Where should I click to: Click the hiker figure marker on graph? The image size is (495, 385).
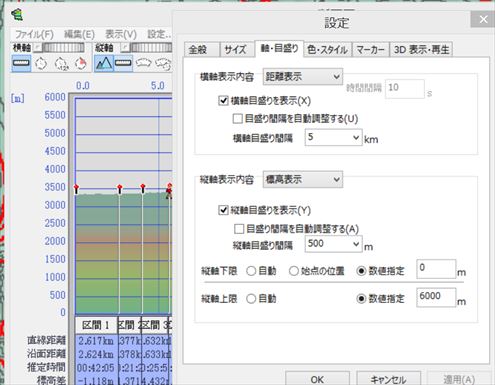pos(169,191)
